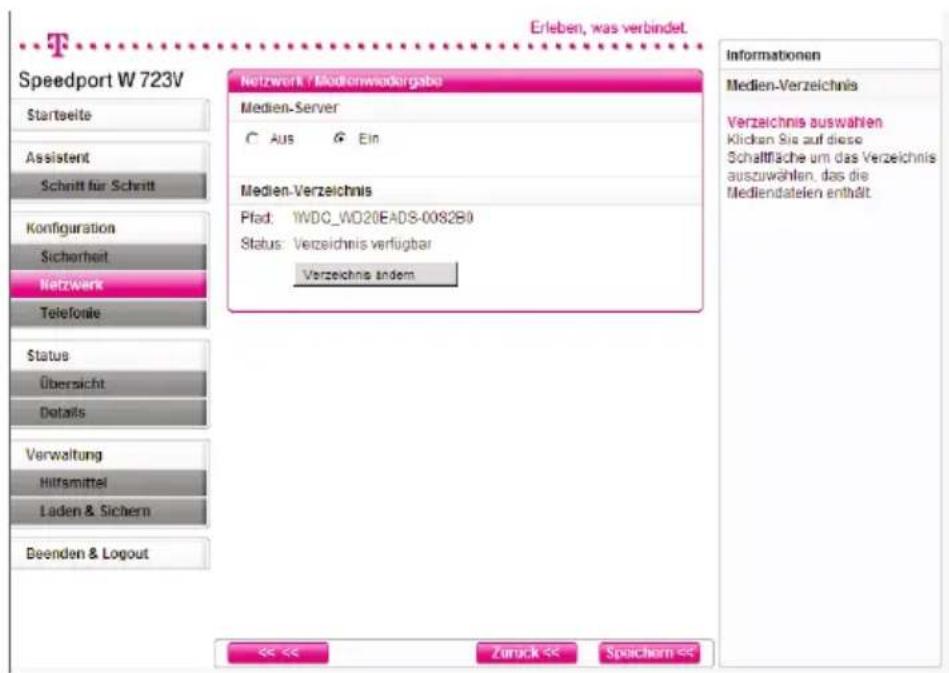Open Hilfsmittel tools page
Image resolution: width=949 pixels, height=673 pixels.
tap(108, 483)
